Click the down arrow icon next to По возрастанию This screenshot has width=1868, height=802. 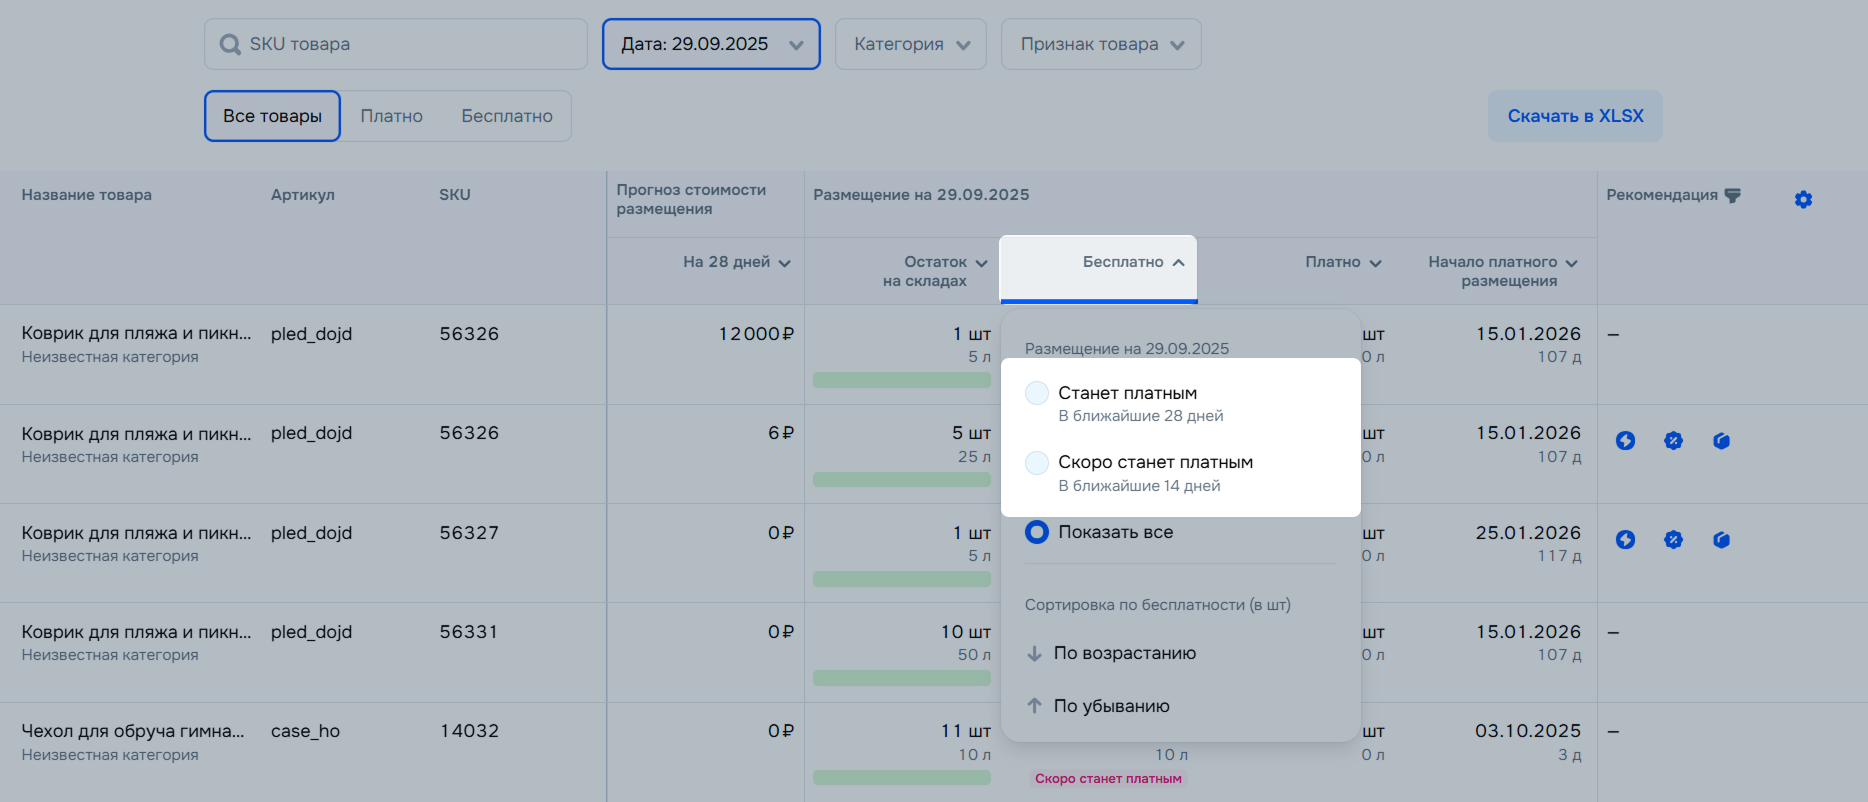tap(1035, 654)
